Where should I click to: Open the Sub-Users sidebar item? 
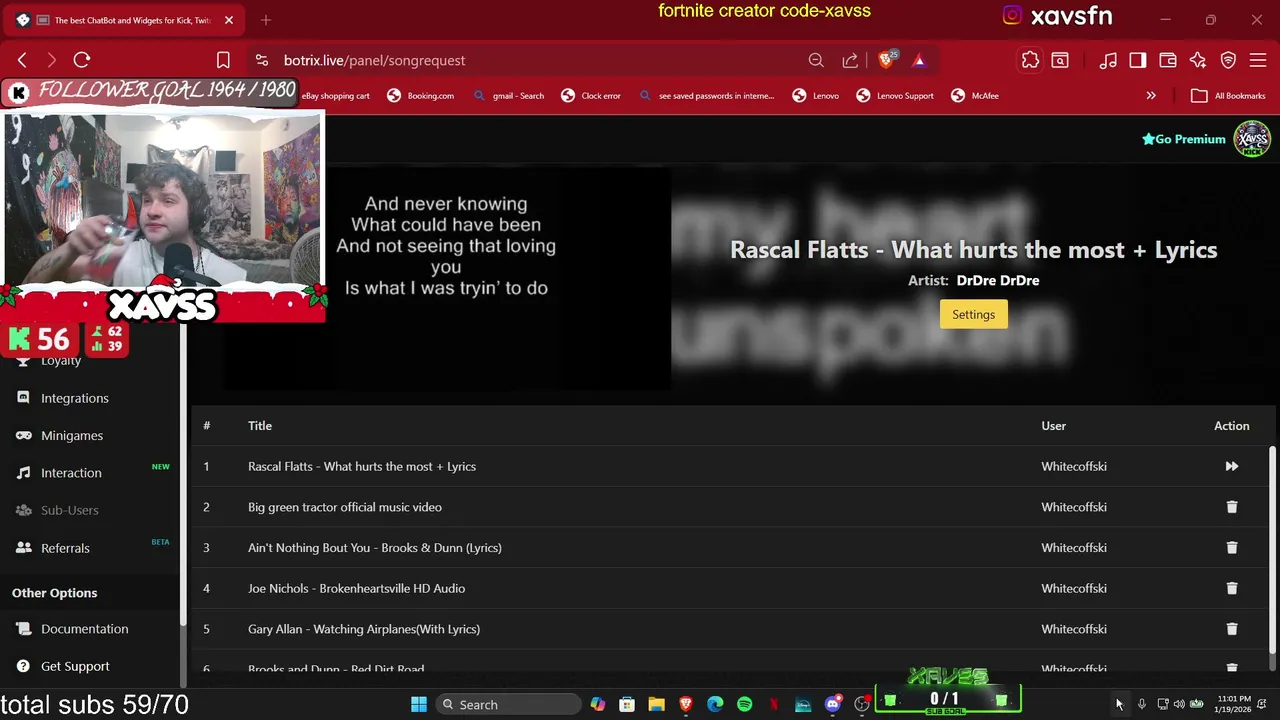click(70, 510)
